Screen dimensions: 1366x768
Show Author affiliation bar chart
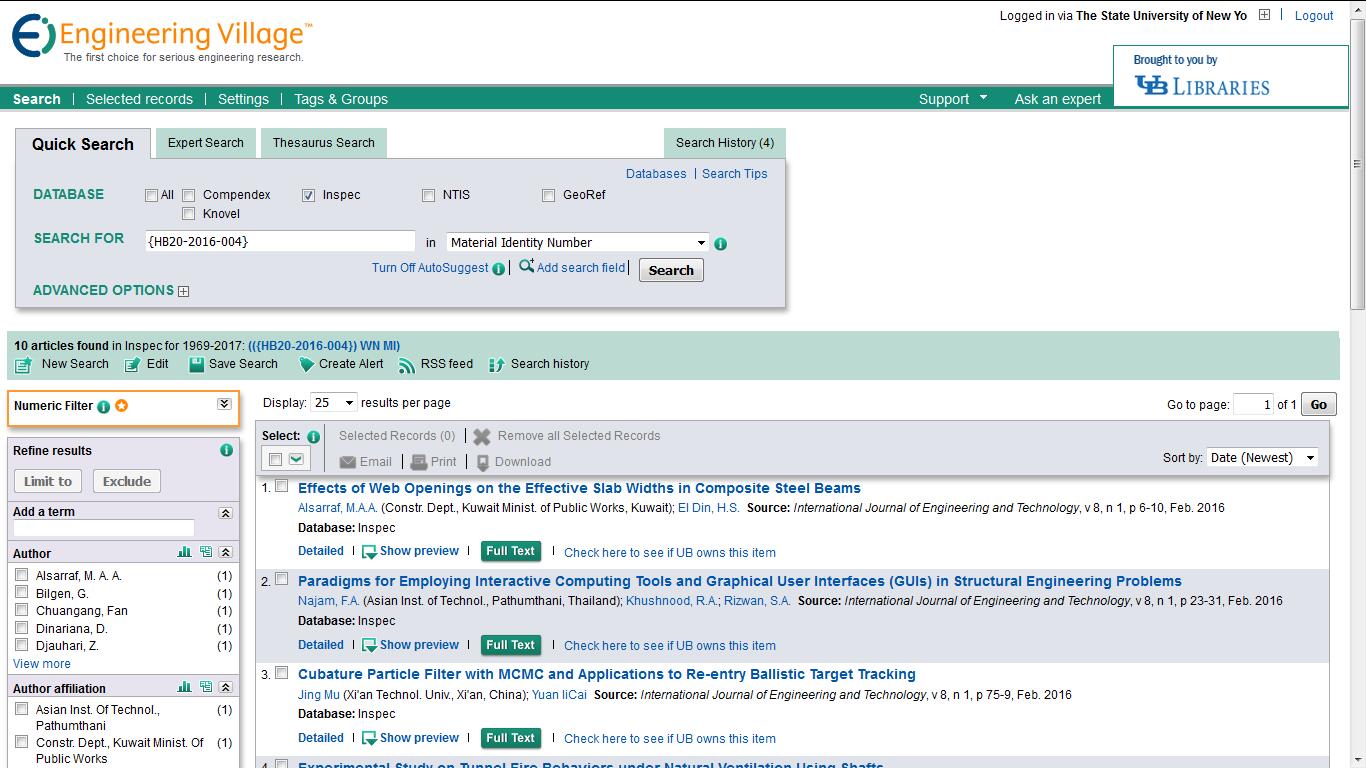184,687
